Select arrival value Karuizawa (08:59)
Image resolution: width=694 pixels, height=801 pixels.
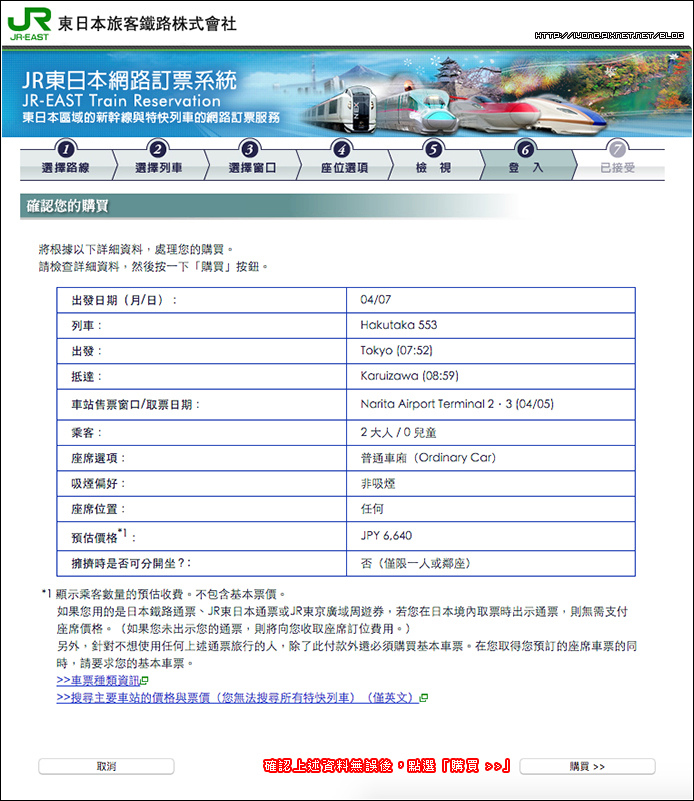(x=409, y=376)
